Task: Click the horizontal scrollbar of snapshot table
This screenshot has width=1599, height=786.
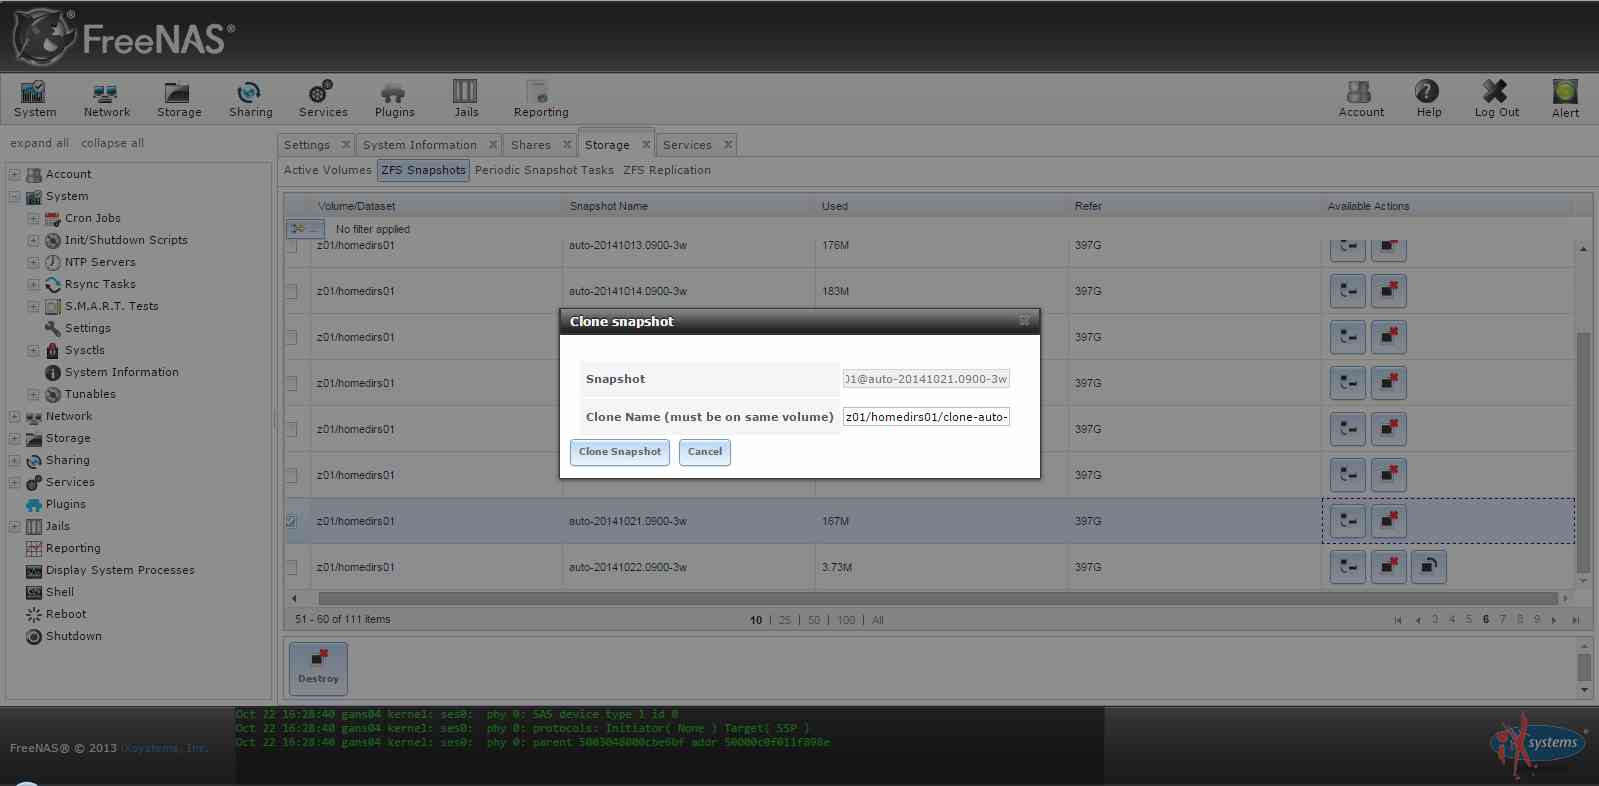Action: coord(937,598)
